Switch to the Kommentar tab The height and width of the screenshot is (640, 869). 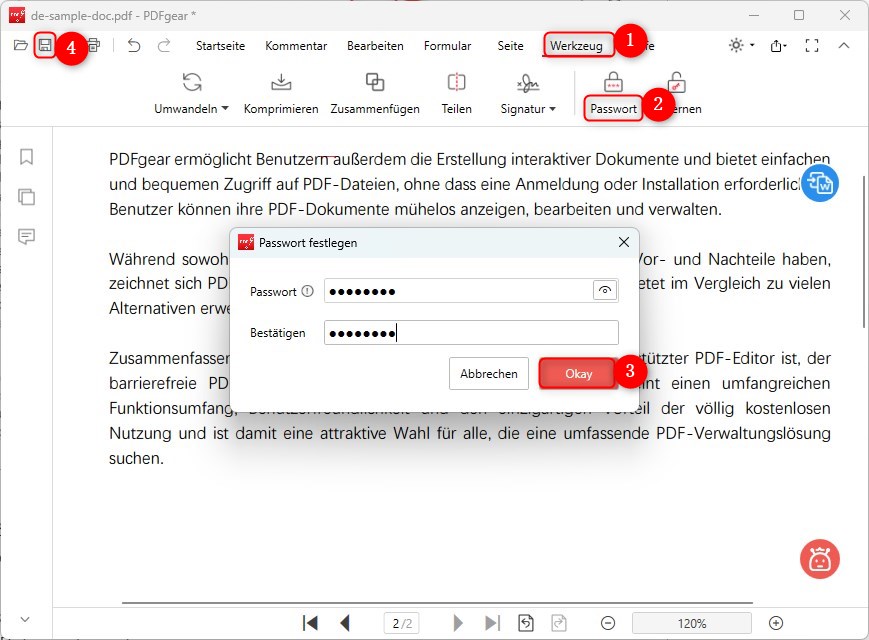coord(296,46)
